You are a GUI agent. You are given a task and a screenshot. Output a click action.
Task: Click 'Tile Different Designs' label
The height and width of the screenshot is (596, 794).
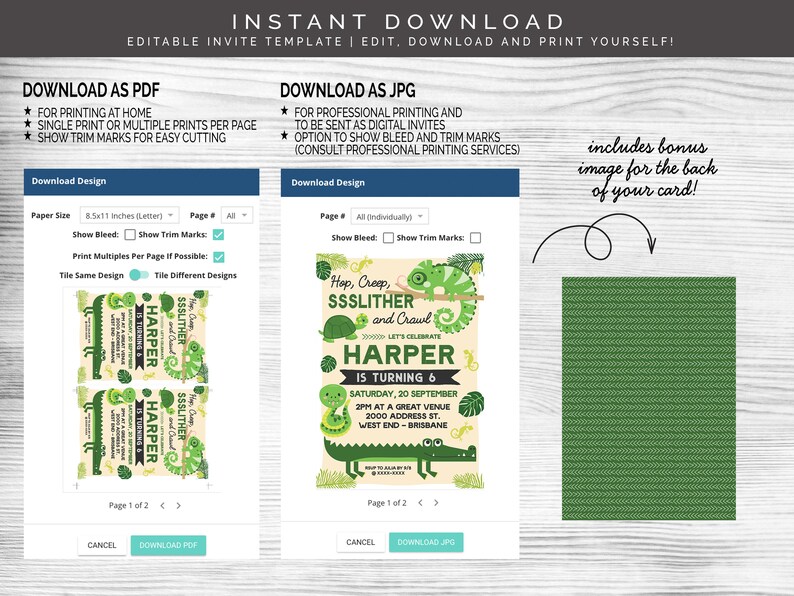pyautogui.click(x=195, y=275)
